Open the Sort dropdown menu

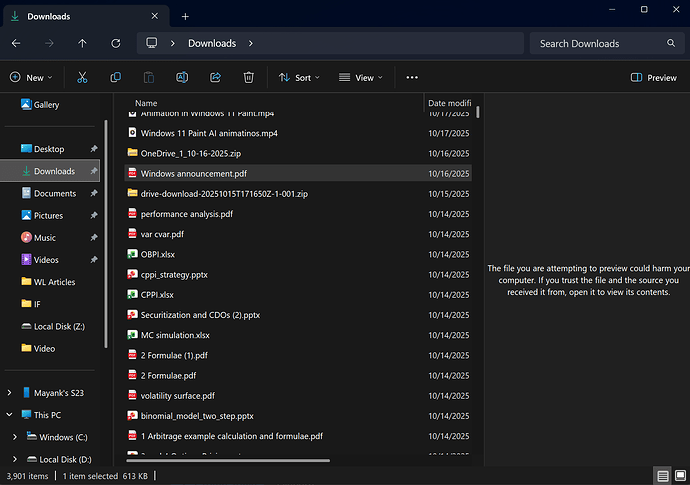[x=300, y=77]
